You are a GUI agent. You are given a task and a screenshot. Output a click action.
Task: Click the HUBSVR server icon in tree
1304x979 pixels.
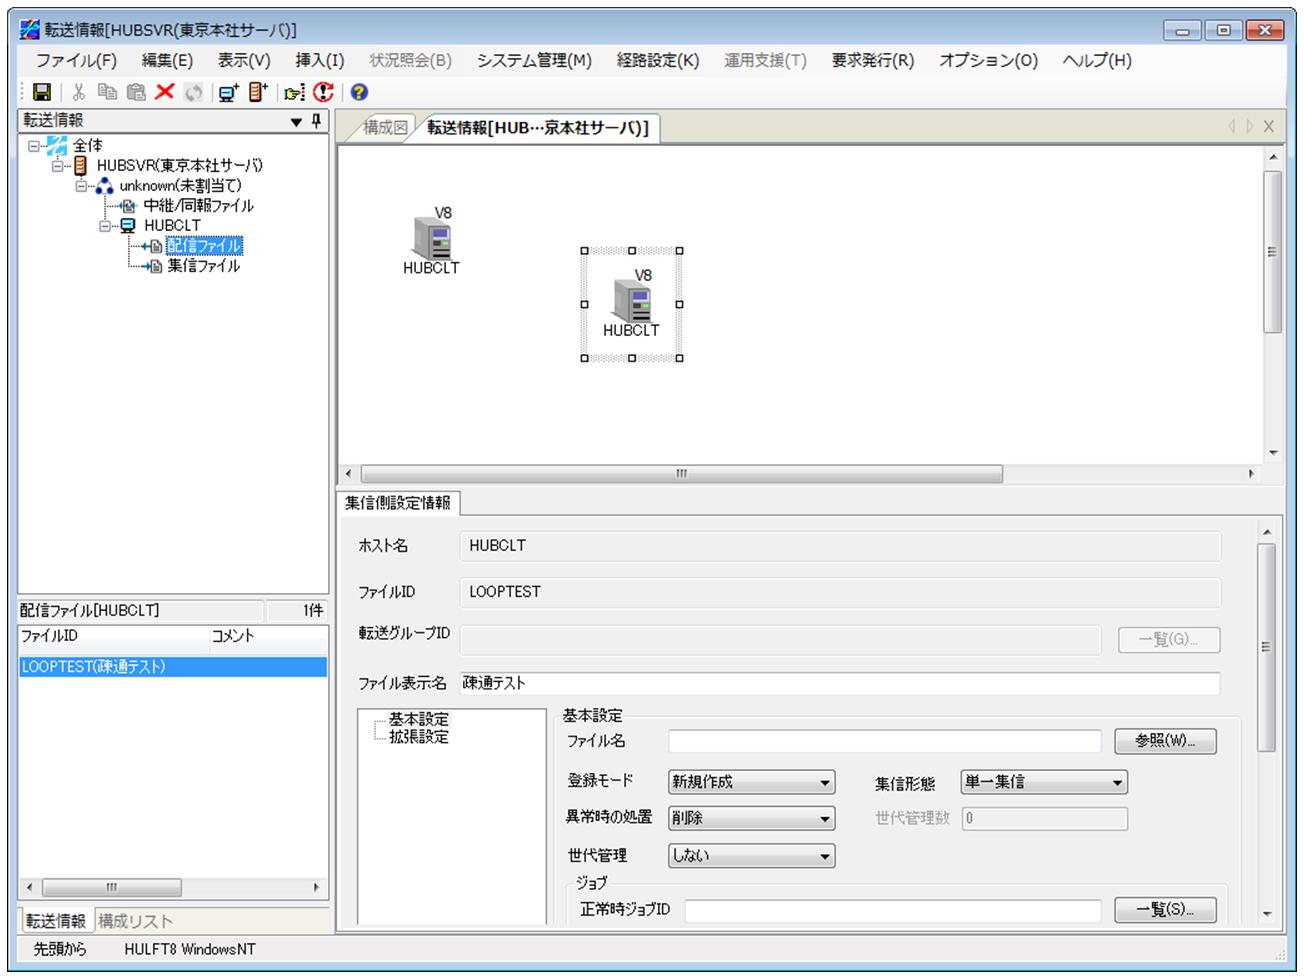coord(81,166)
